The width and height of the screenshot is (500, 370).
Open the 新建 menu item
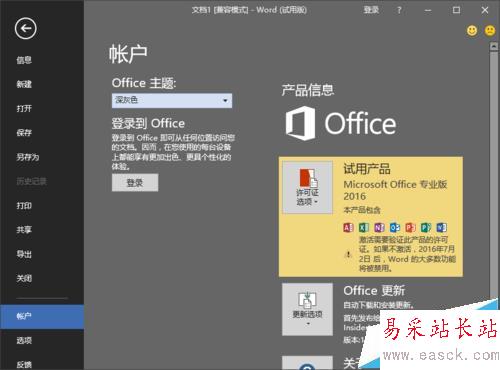[x=42, y=84]
